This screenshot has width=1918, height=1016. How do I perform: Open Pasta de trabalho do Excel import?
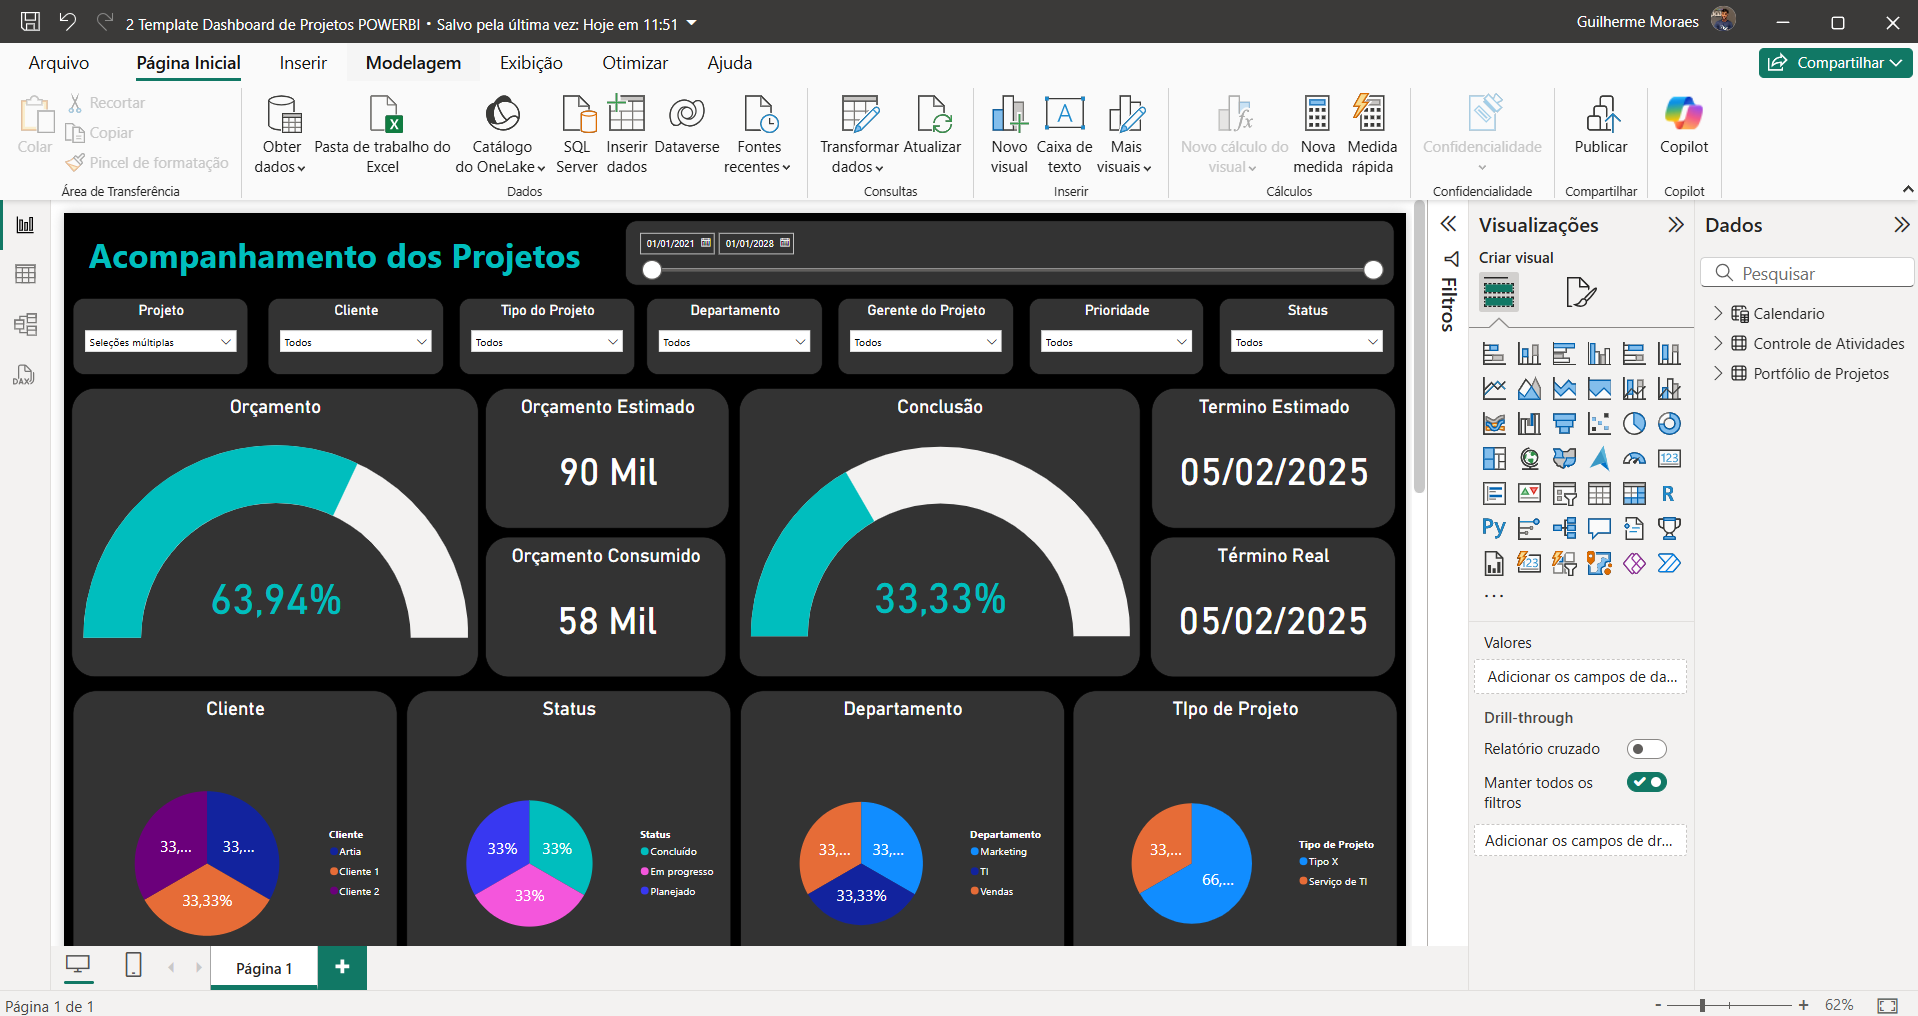[x=383, y=115]
